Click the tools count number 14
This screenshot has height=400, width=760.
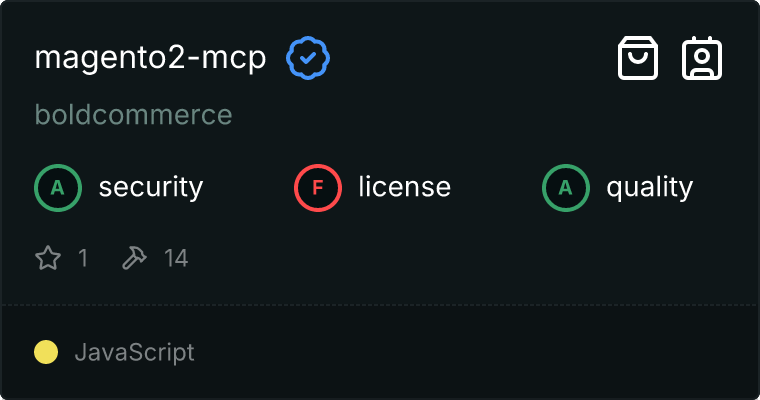176,259
